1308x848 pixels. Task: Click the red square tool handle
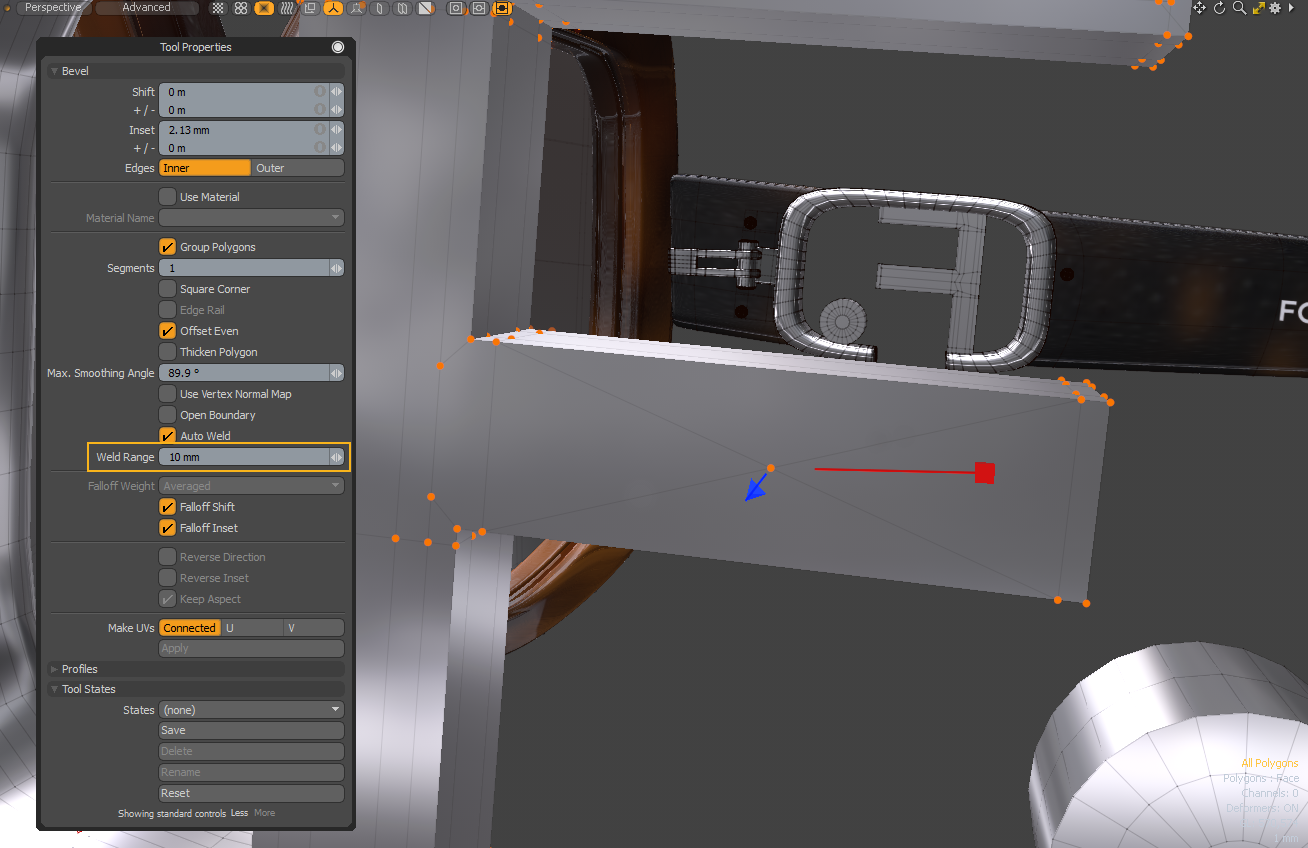pyautogui.click(x=985, y=472)
